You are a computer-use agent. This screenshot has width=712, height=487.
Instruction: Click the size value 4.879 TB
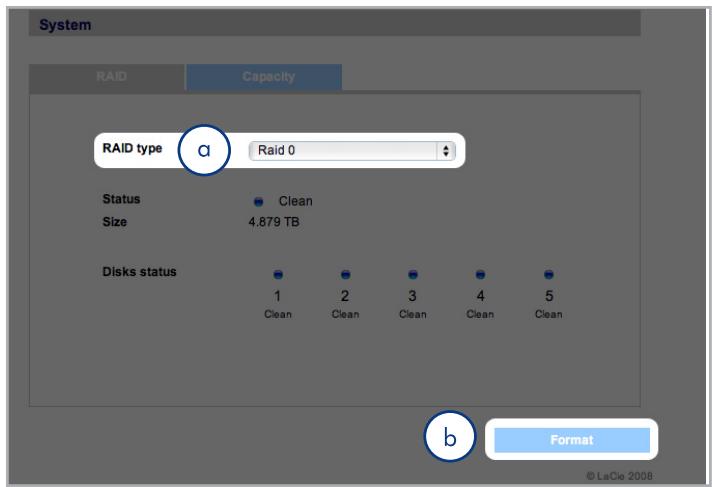pyautogui.click(x=274, y=222)
